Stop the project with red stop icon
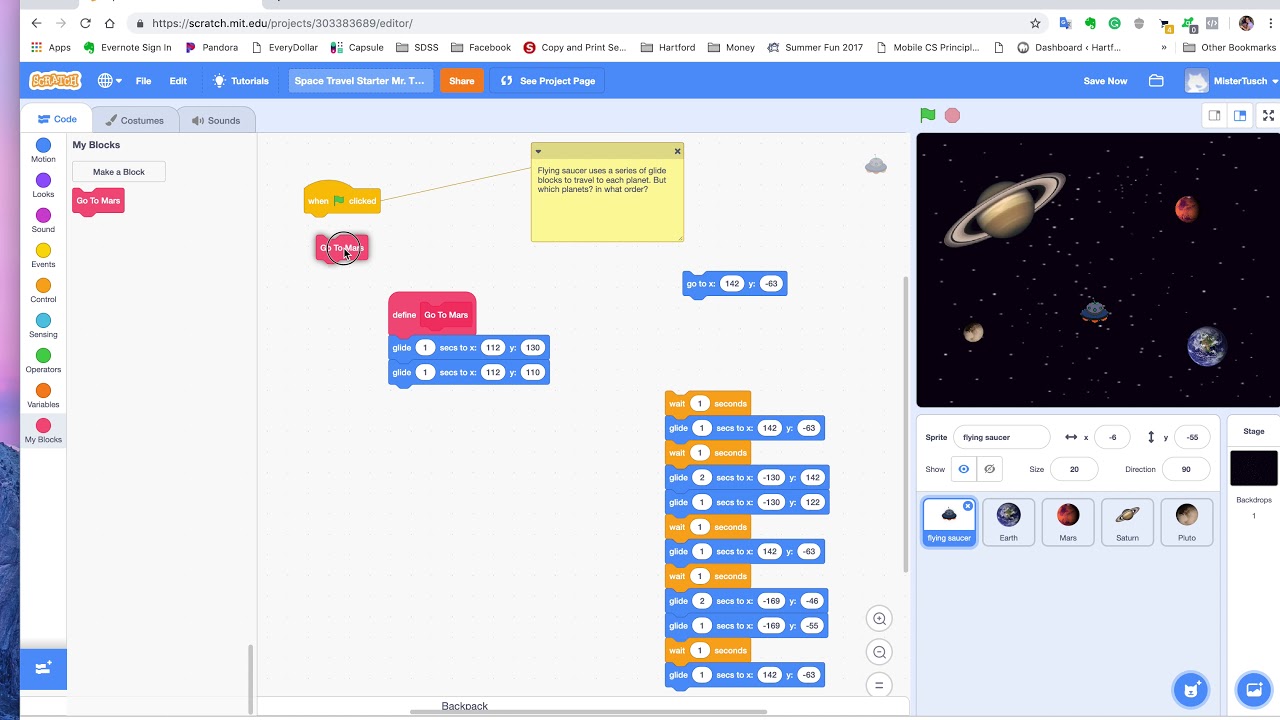Screen dimensions: 1280x720 (952, 115)
